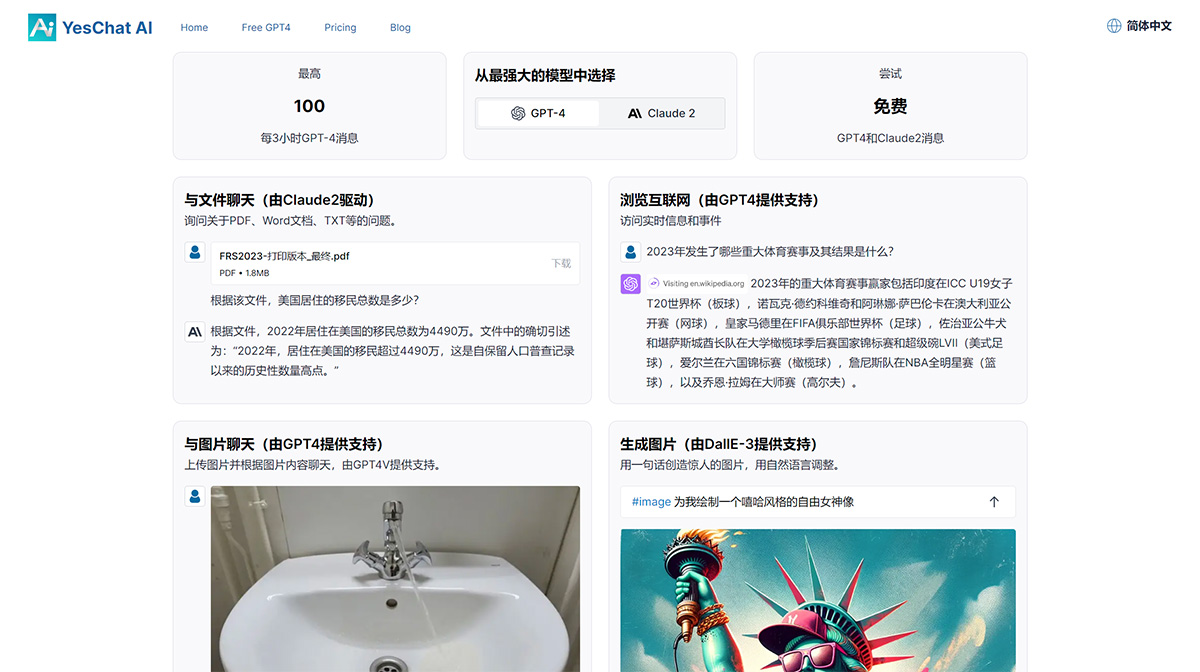Go to the Pricing page
Image resolution: width=1200 pixels, height=672 pixels.
point(340,27)
